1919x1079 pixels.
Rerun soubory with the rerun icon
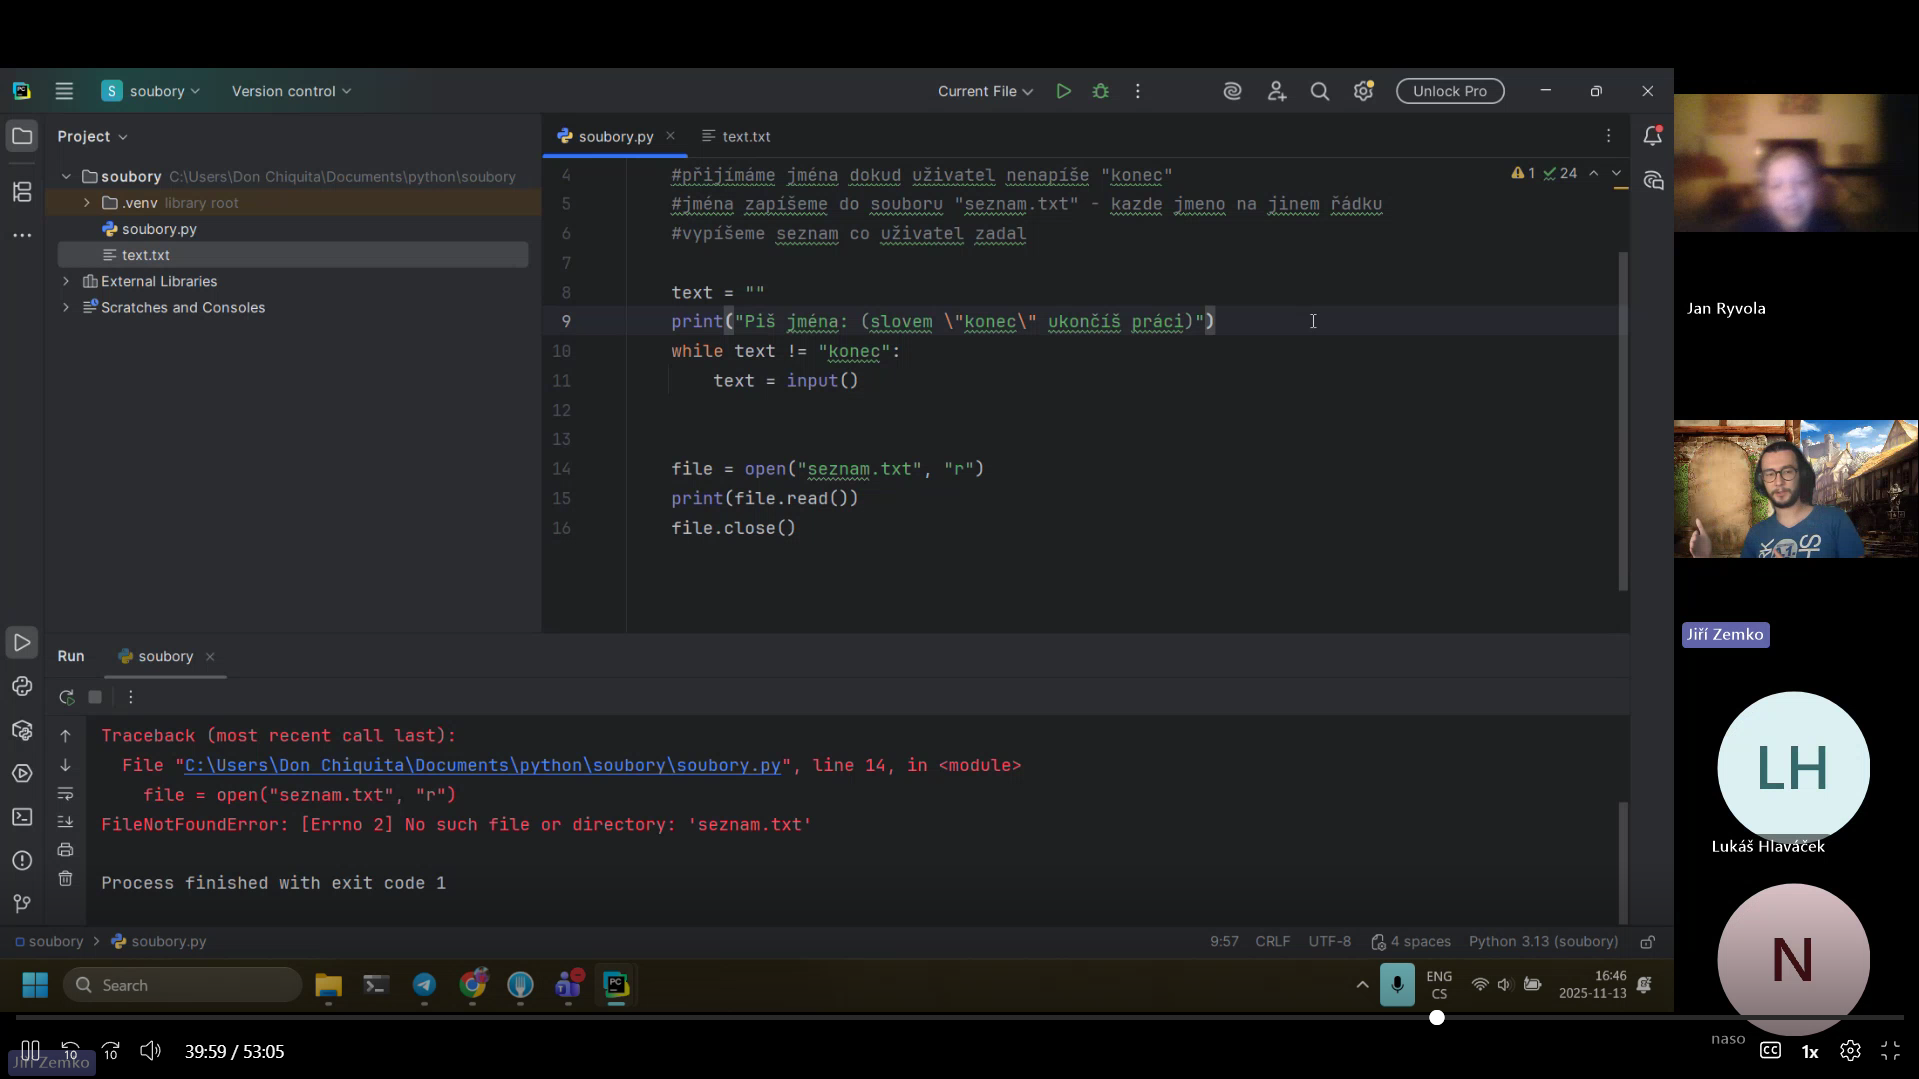tap(66, 697)
